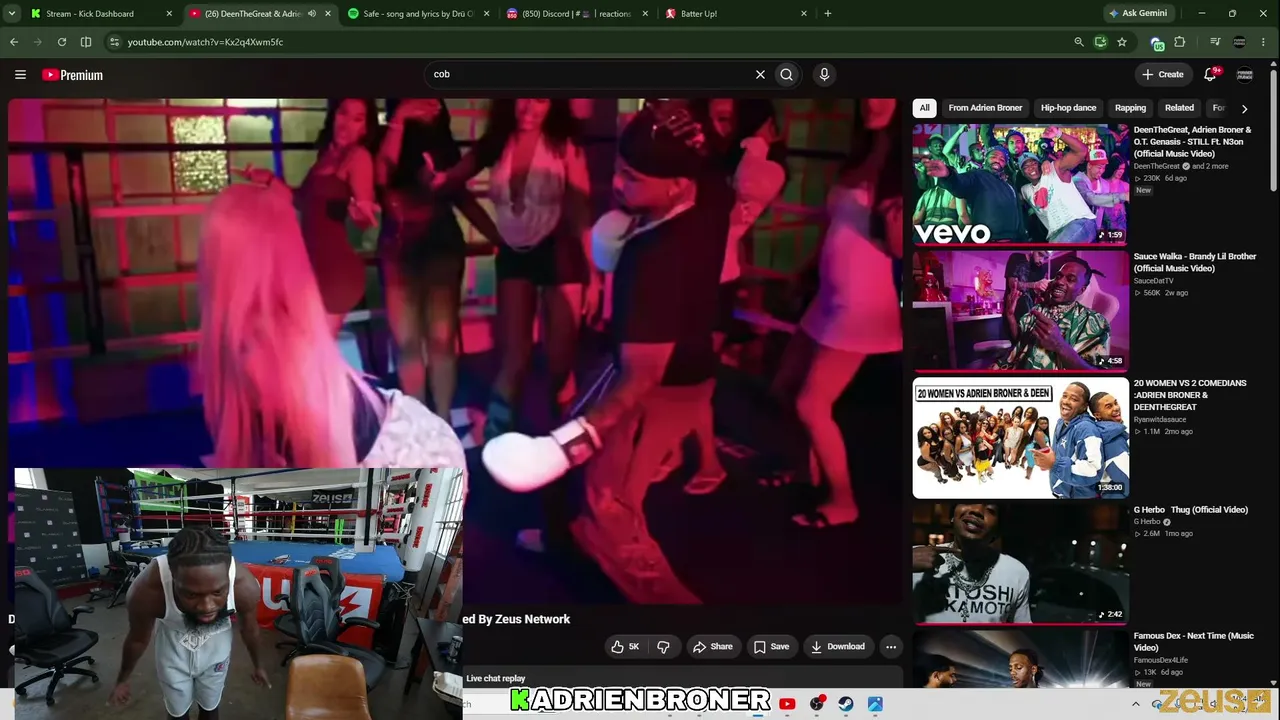Visit the FamousDex4Life channel link
Screen dimensions: 1280x720
pos(1160,660)
